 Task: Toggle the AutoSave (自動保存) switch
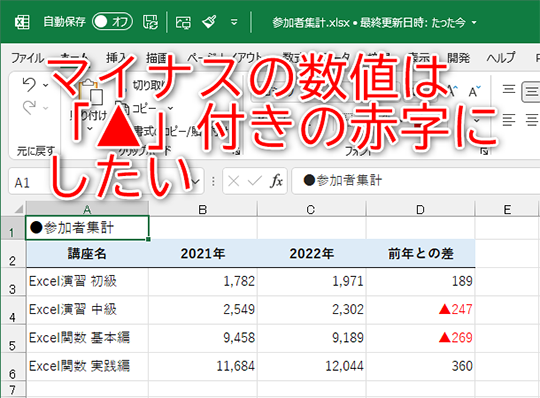[x=112, y=22]
